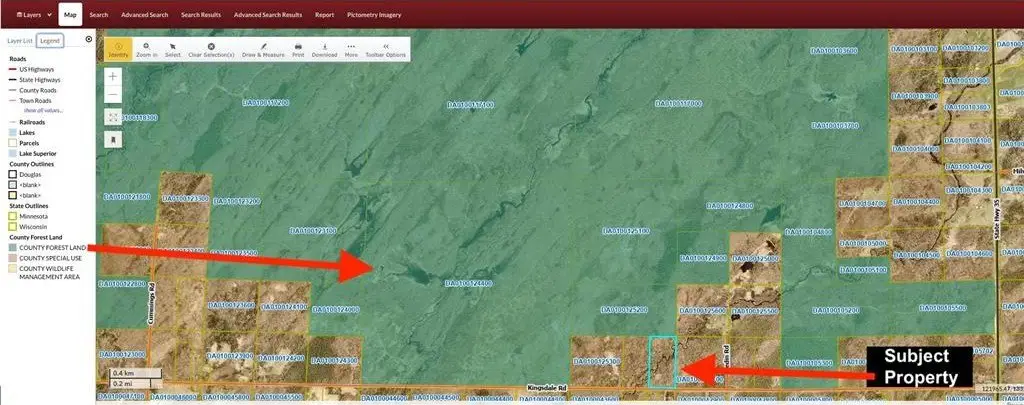1024x405 pixels.
Task: Choose the Select arrow tool
Action: pos(173,49)
